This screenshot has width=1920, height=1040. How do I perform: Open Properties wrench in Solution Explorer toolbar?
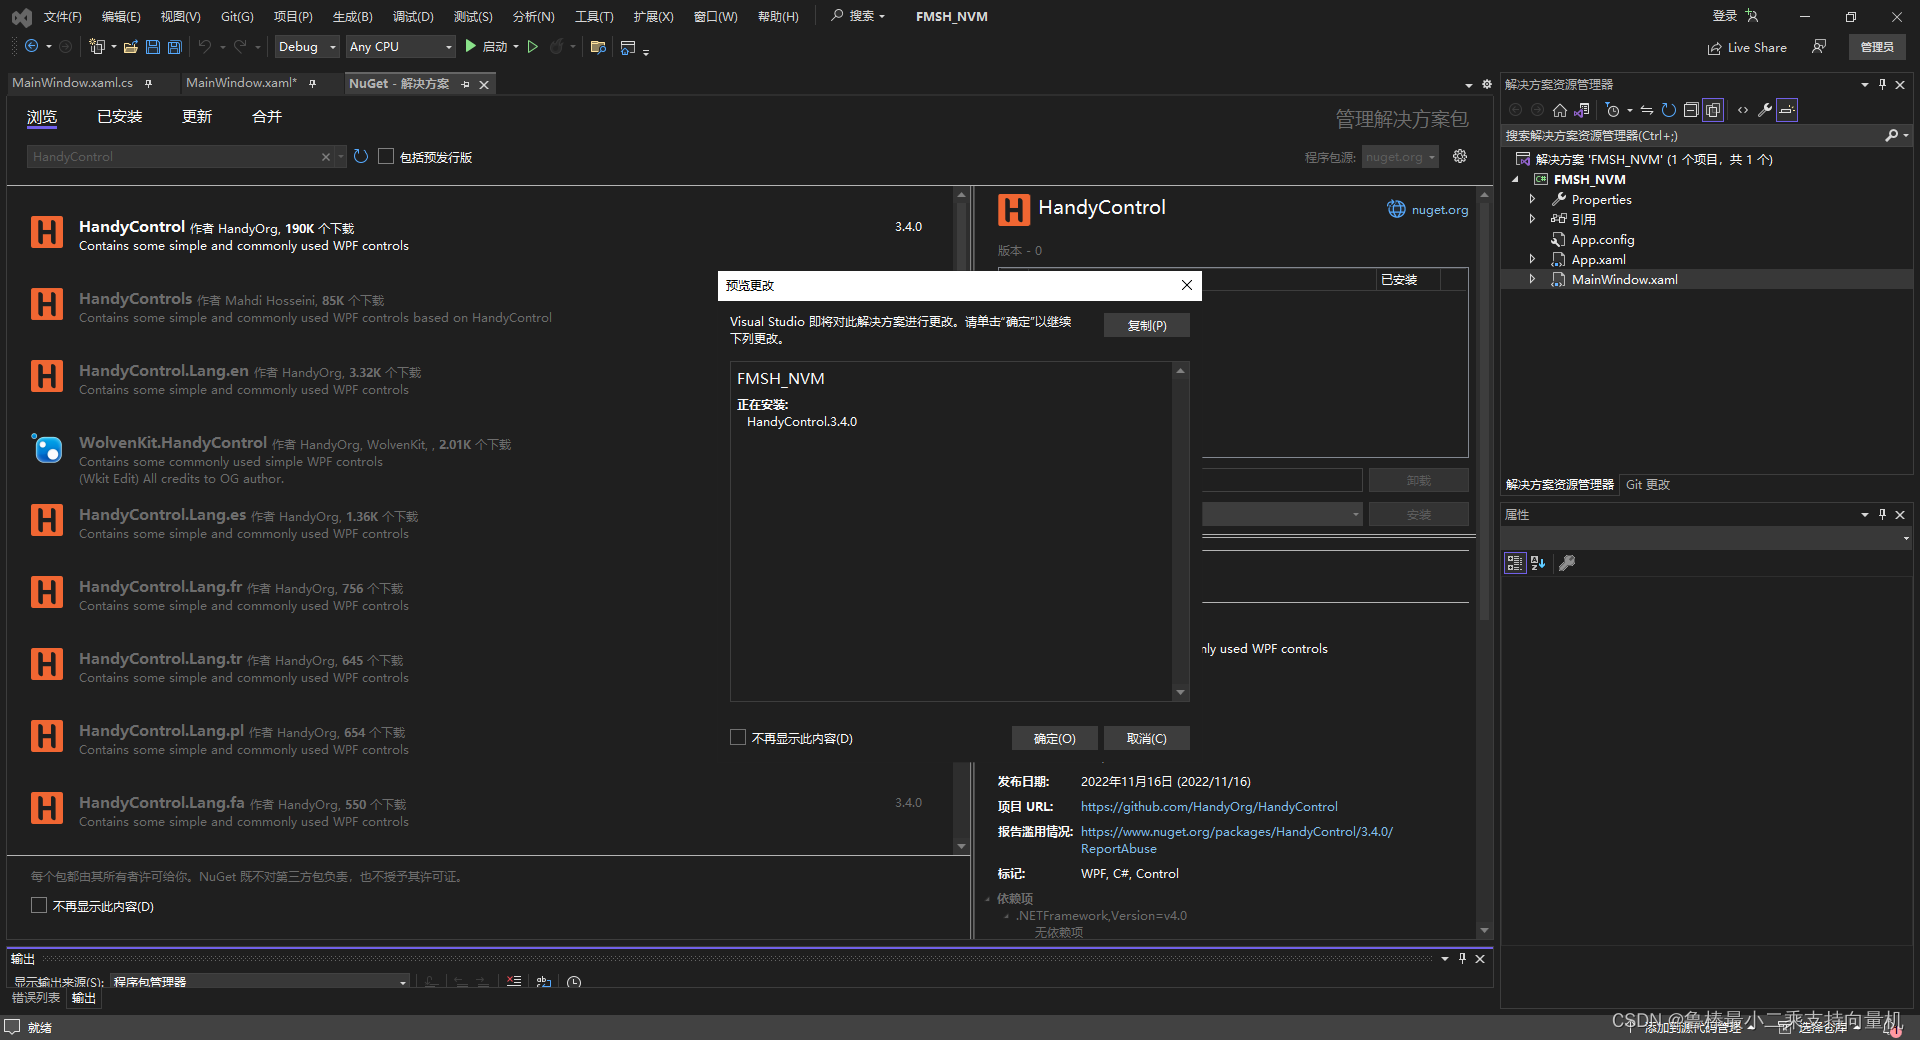[1765, 110]
